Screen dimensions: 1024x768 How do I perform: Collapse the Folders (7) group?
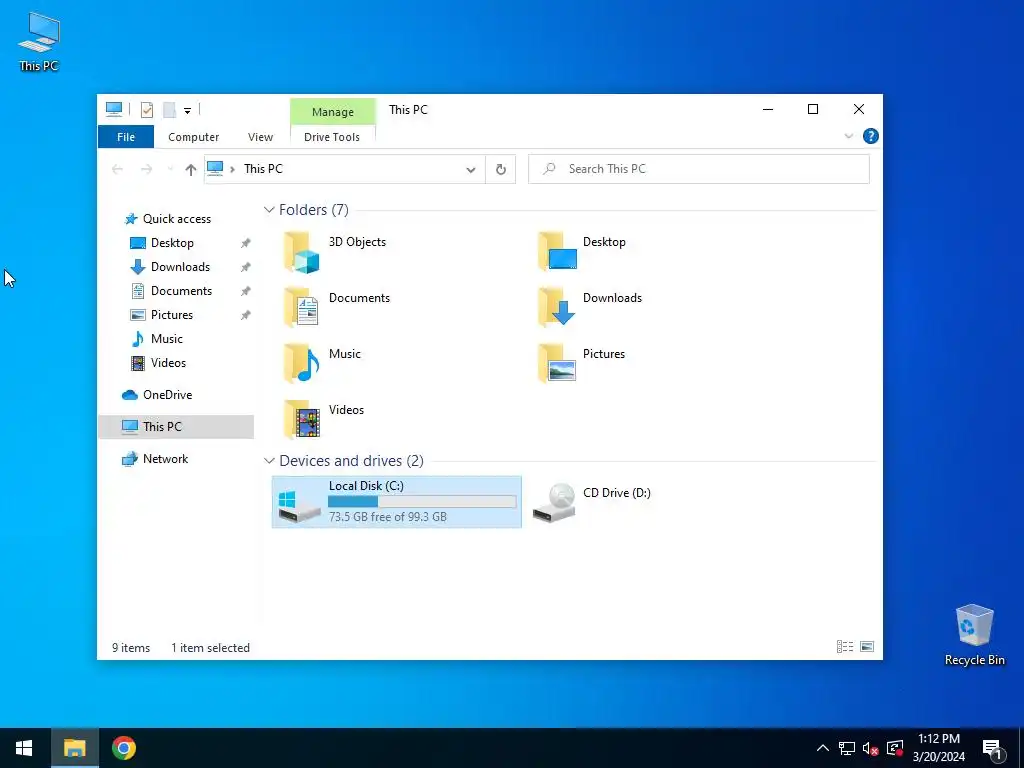269,210
